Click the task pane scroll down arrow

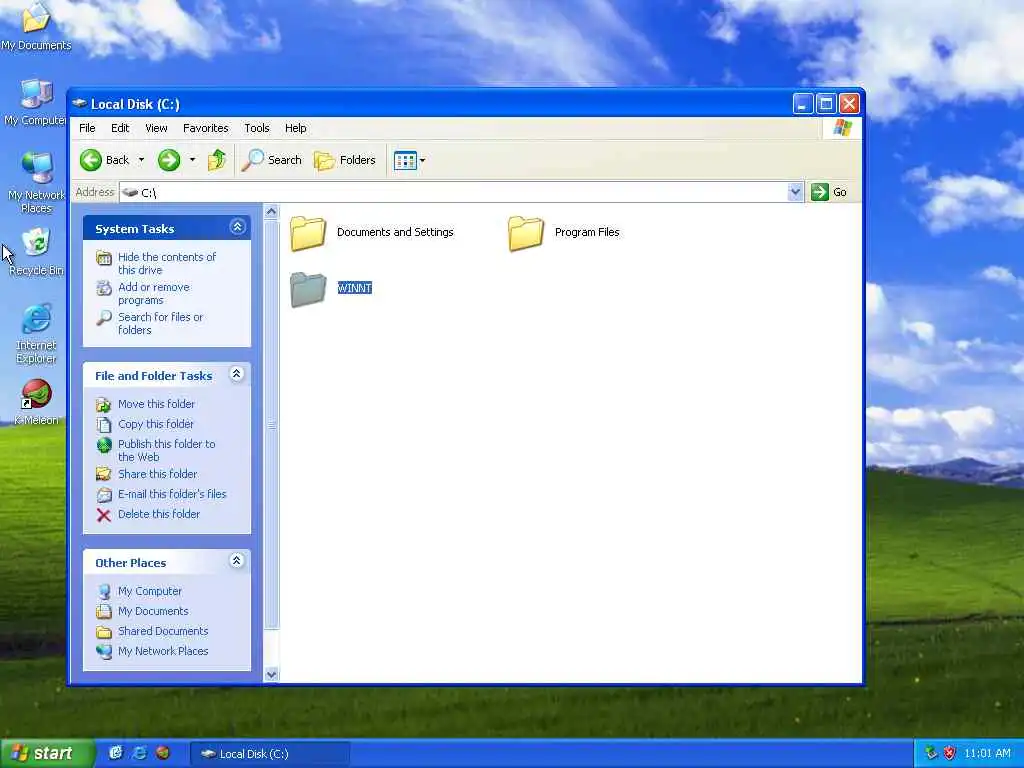pyautogui.click(x=272, y=674)
